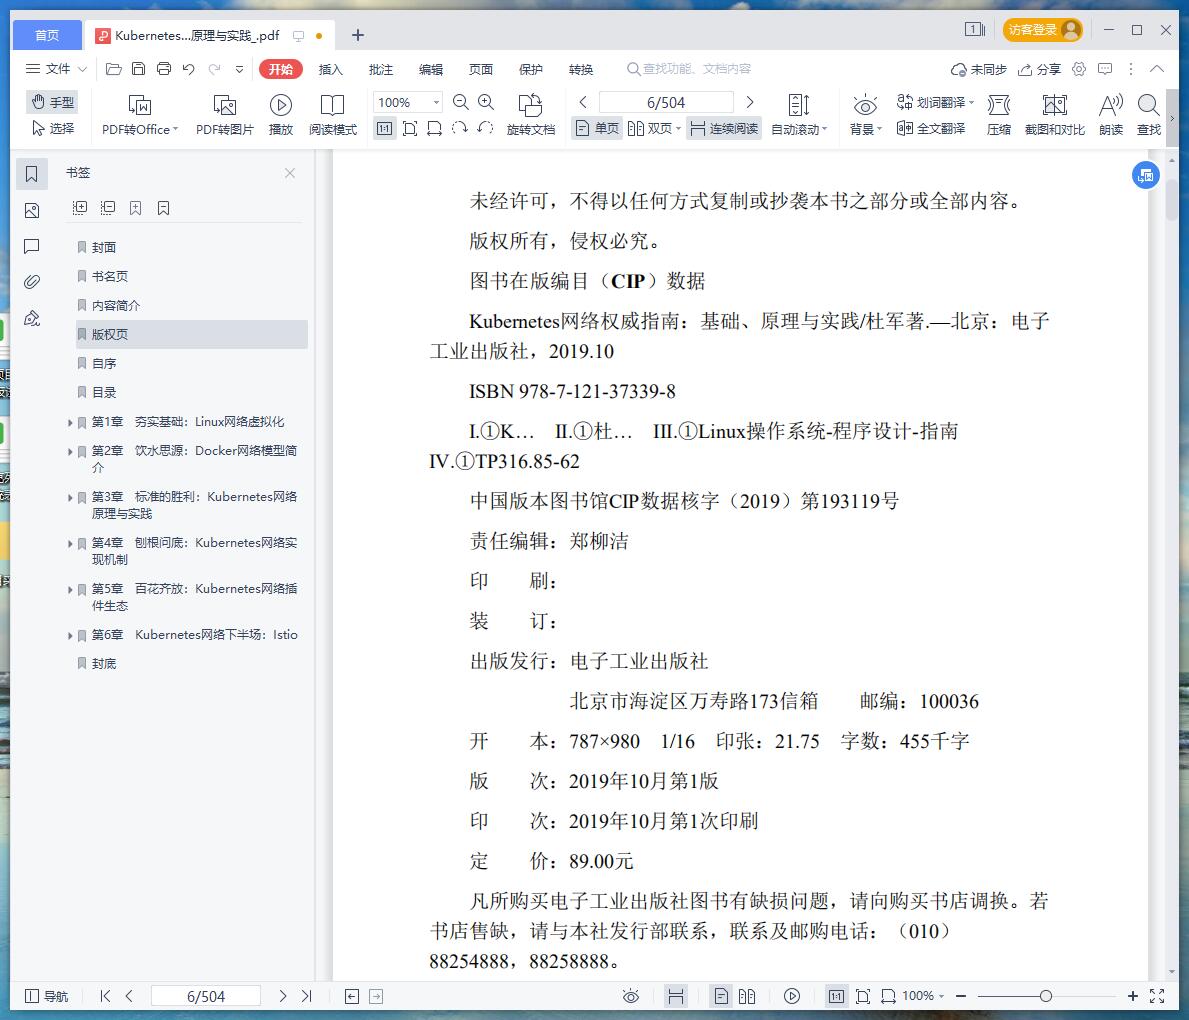The height and width of the screenshot is (1020, 1189).
Task: Go to the next page with the ribbon arrow
Action: (x=750, y=102)
